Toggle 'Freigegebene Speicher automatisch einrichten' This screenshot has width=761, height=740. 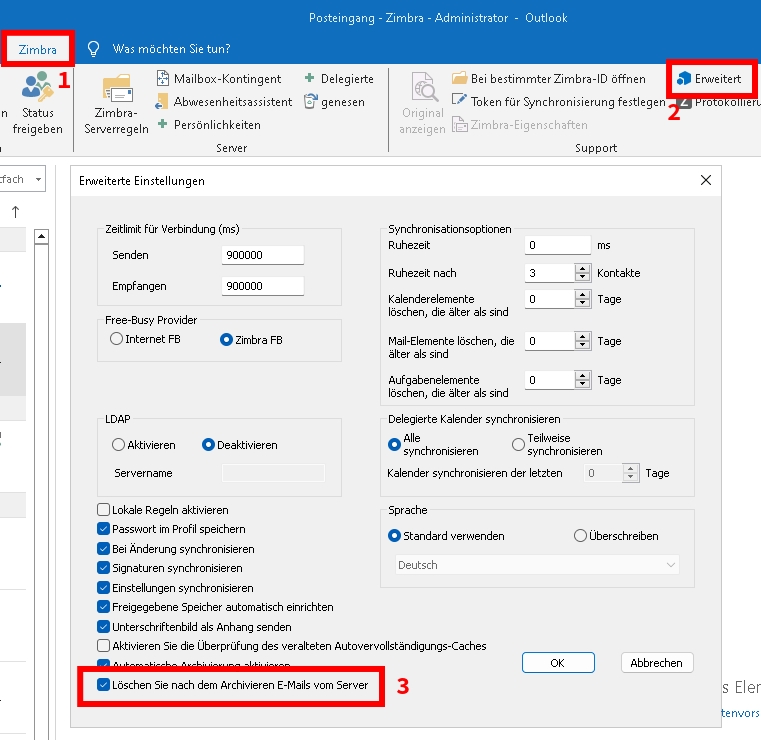pyautogui.click(x=103, y=607)
